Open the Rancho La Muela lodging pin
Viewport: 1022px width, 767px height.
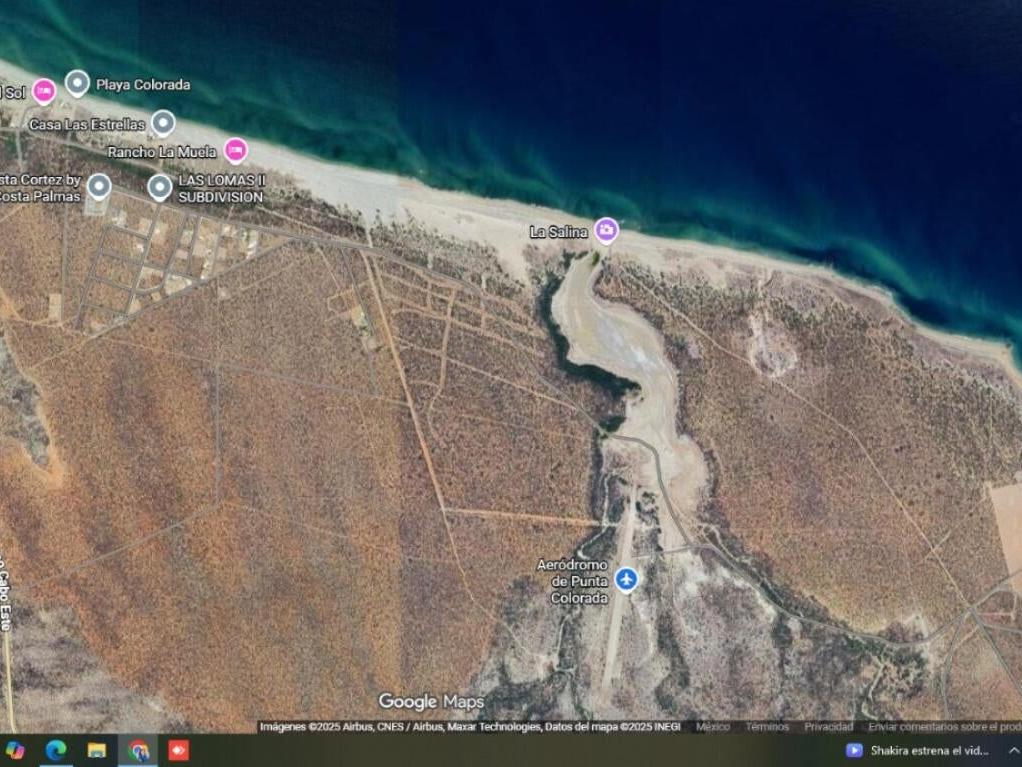pos(235,150)
